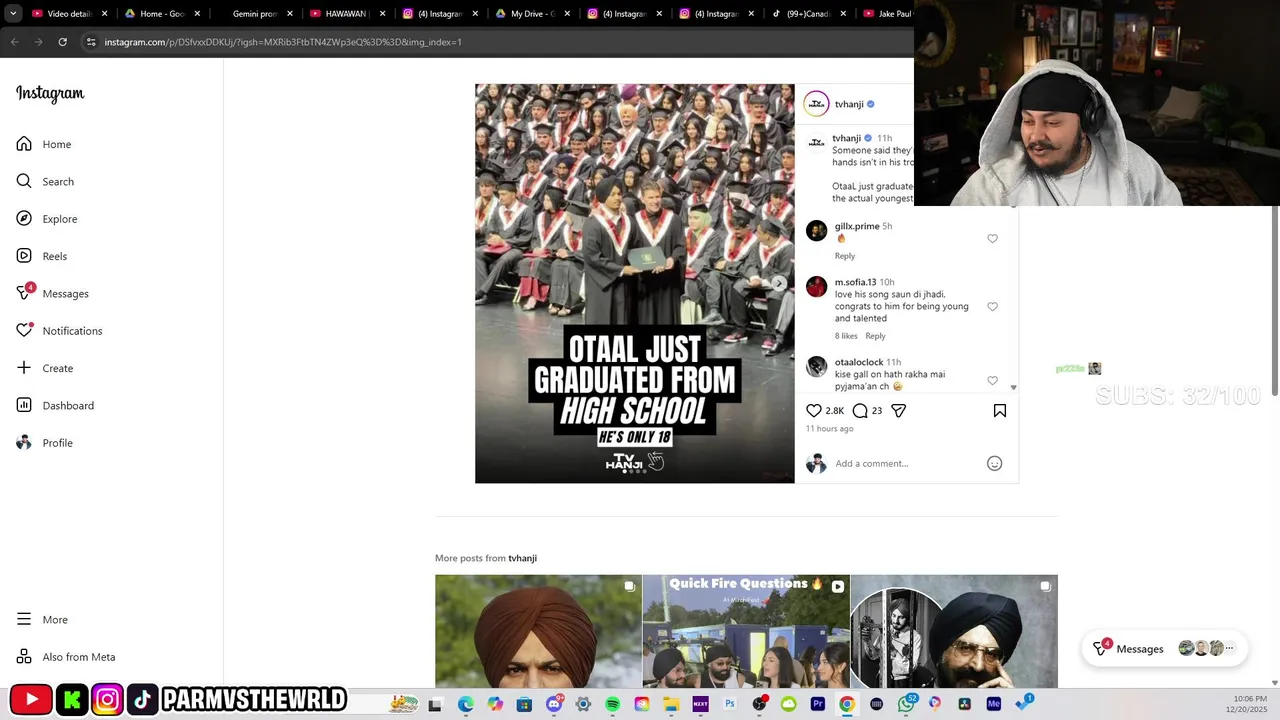This screenshot has width=1280, height=720.
Task: Open the black turban man post thumbnail
Action: click(954, 631)
